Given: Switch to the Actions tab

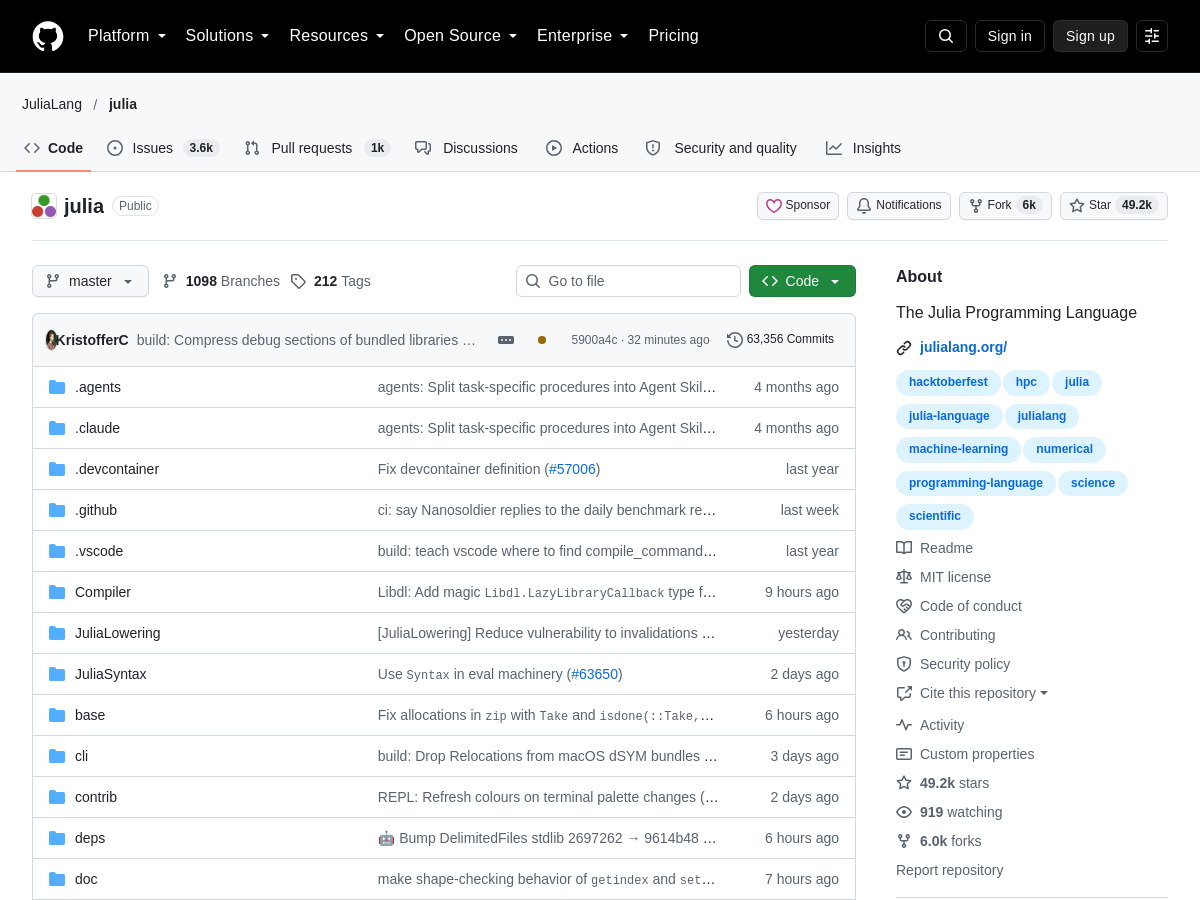Looking at the screenshot, I should point(582,148).
